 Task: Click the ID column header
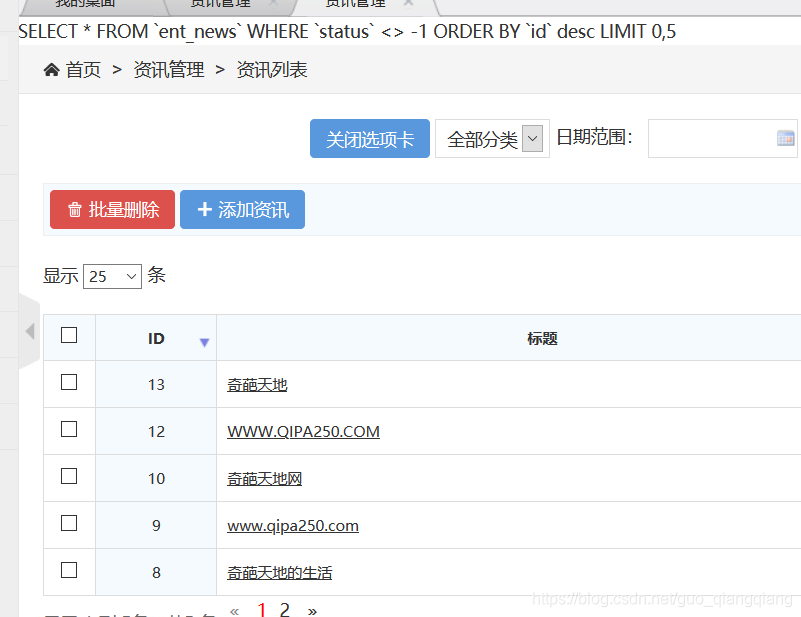point(156,338)
